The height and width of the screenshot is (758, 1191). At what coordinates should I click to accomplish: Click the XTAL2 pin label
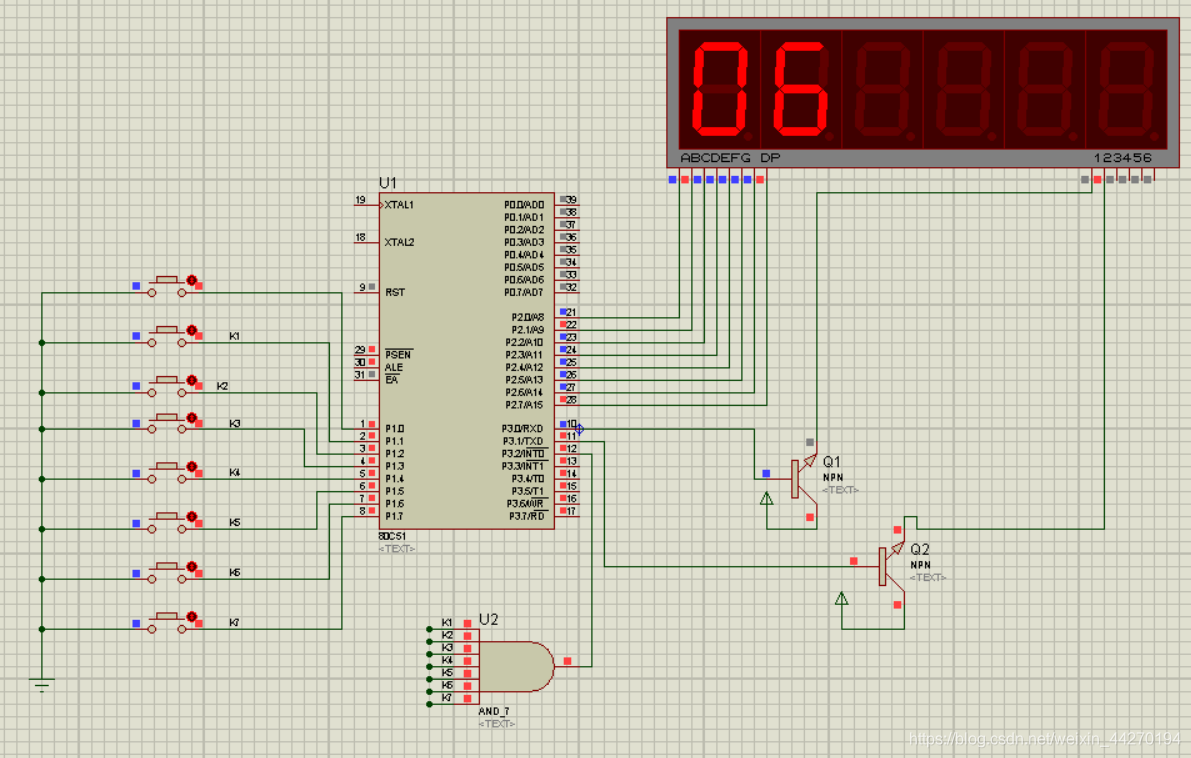399,242
